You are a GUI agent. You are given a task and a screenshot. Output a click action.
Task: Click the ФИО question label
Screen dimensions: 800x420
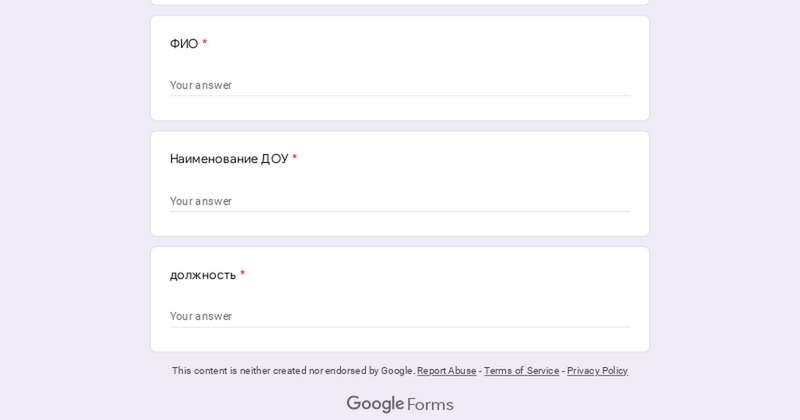[184, 44]
